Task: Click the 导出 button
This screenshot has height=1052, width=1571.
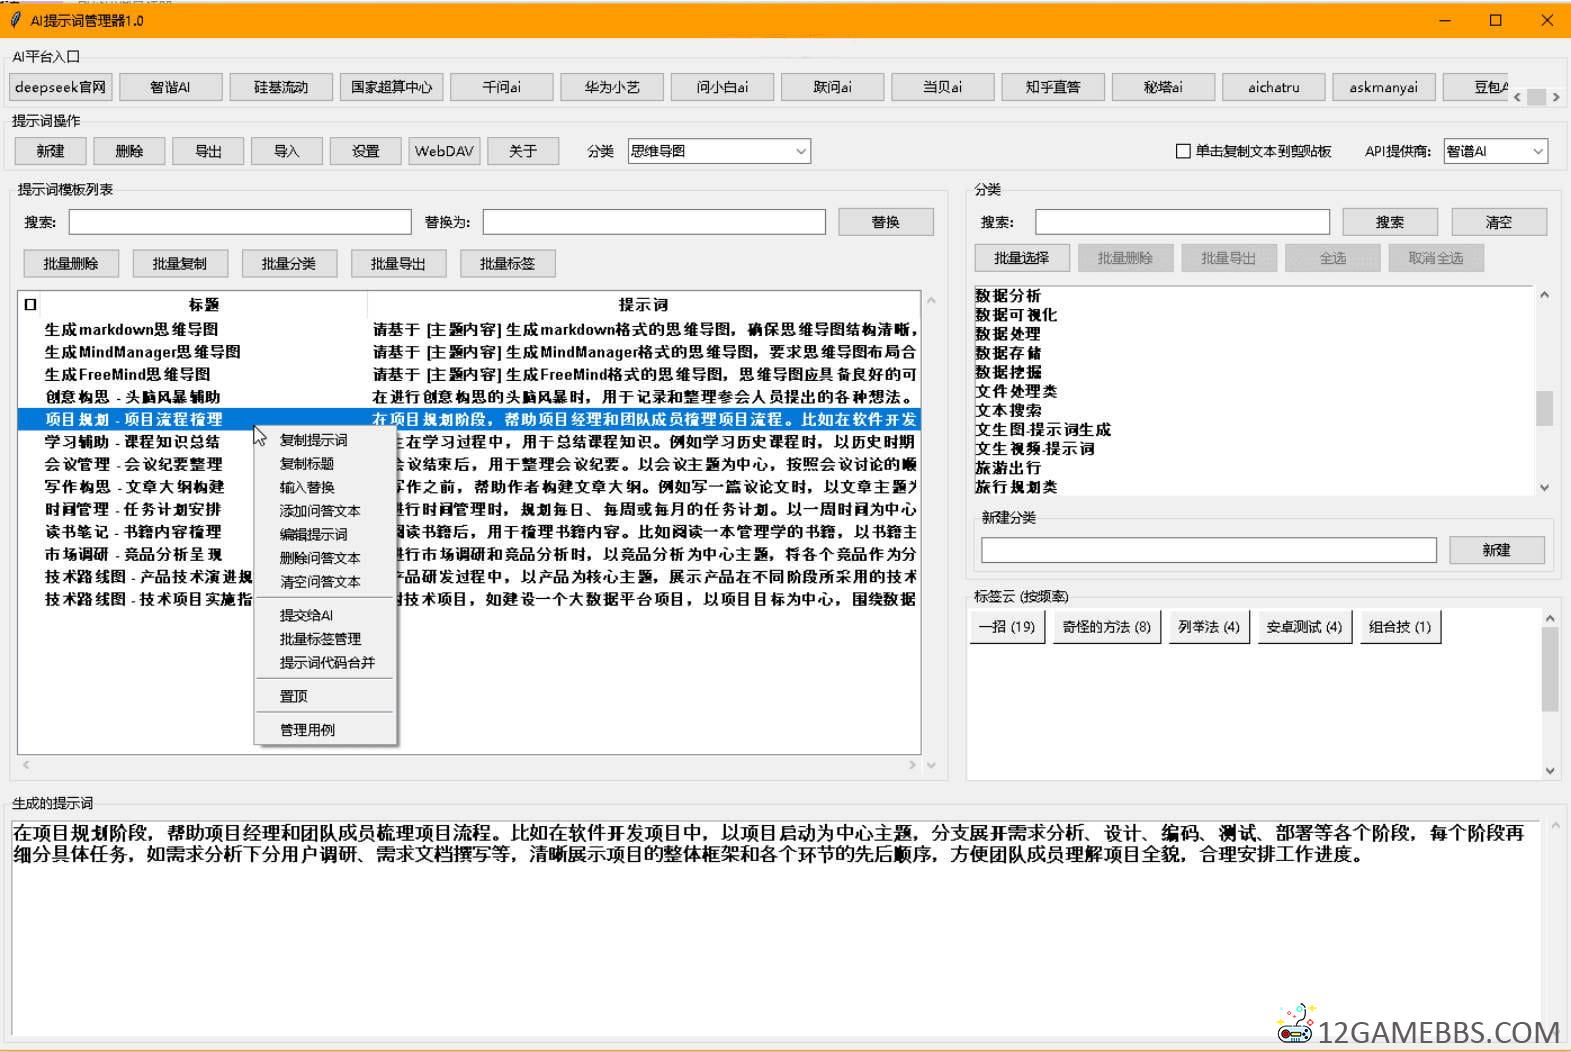Action: (208, 151)
